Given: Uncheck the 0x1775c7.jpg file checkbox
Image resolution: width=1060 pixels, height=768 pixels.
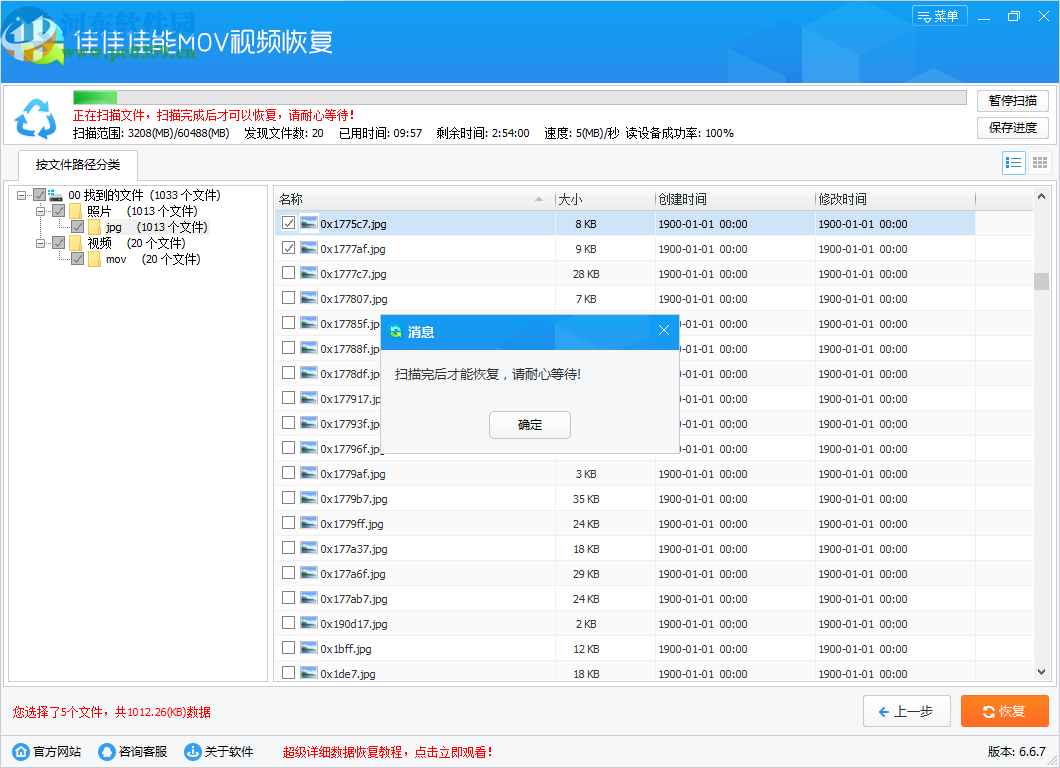Looking at the screenshot, I should pos(288,224).
